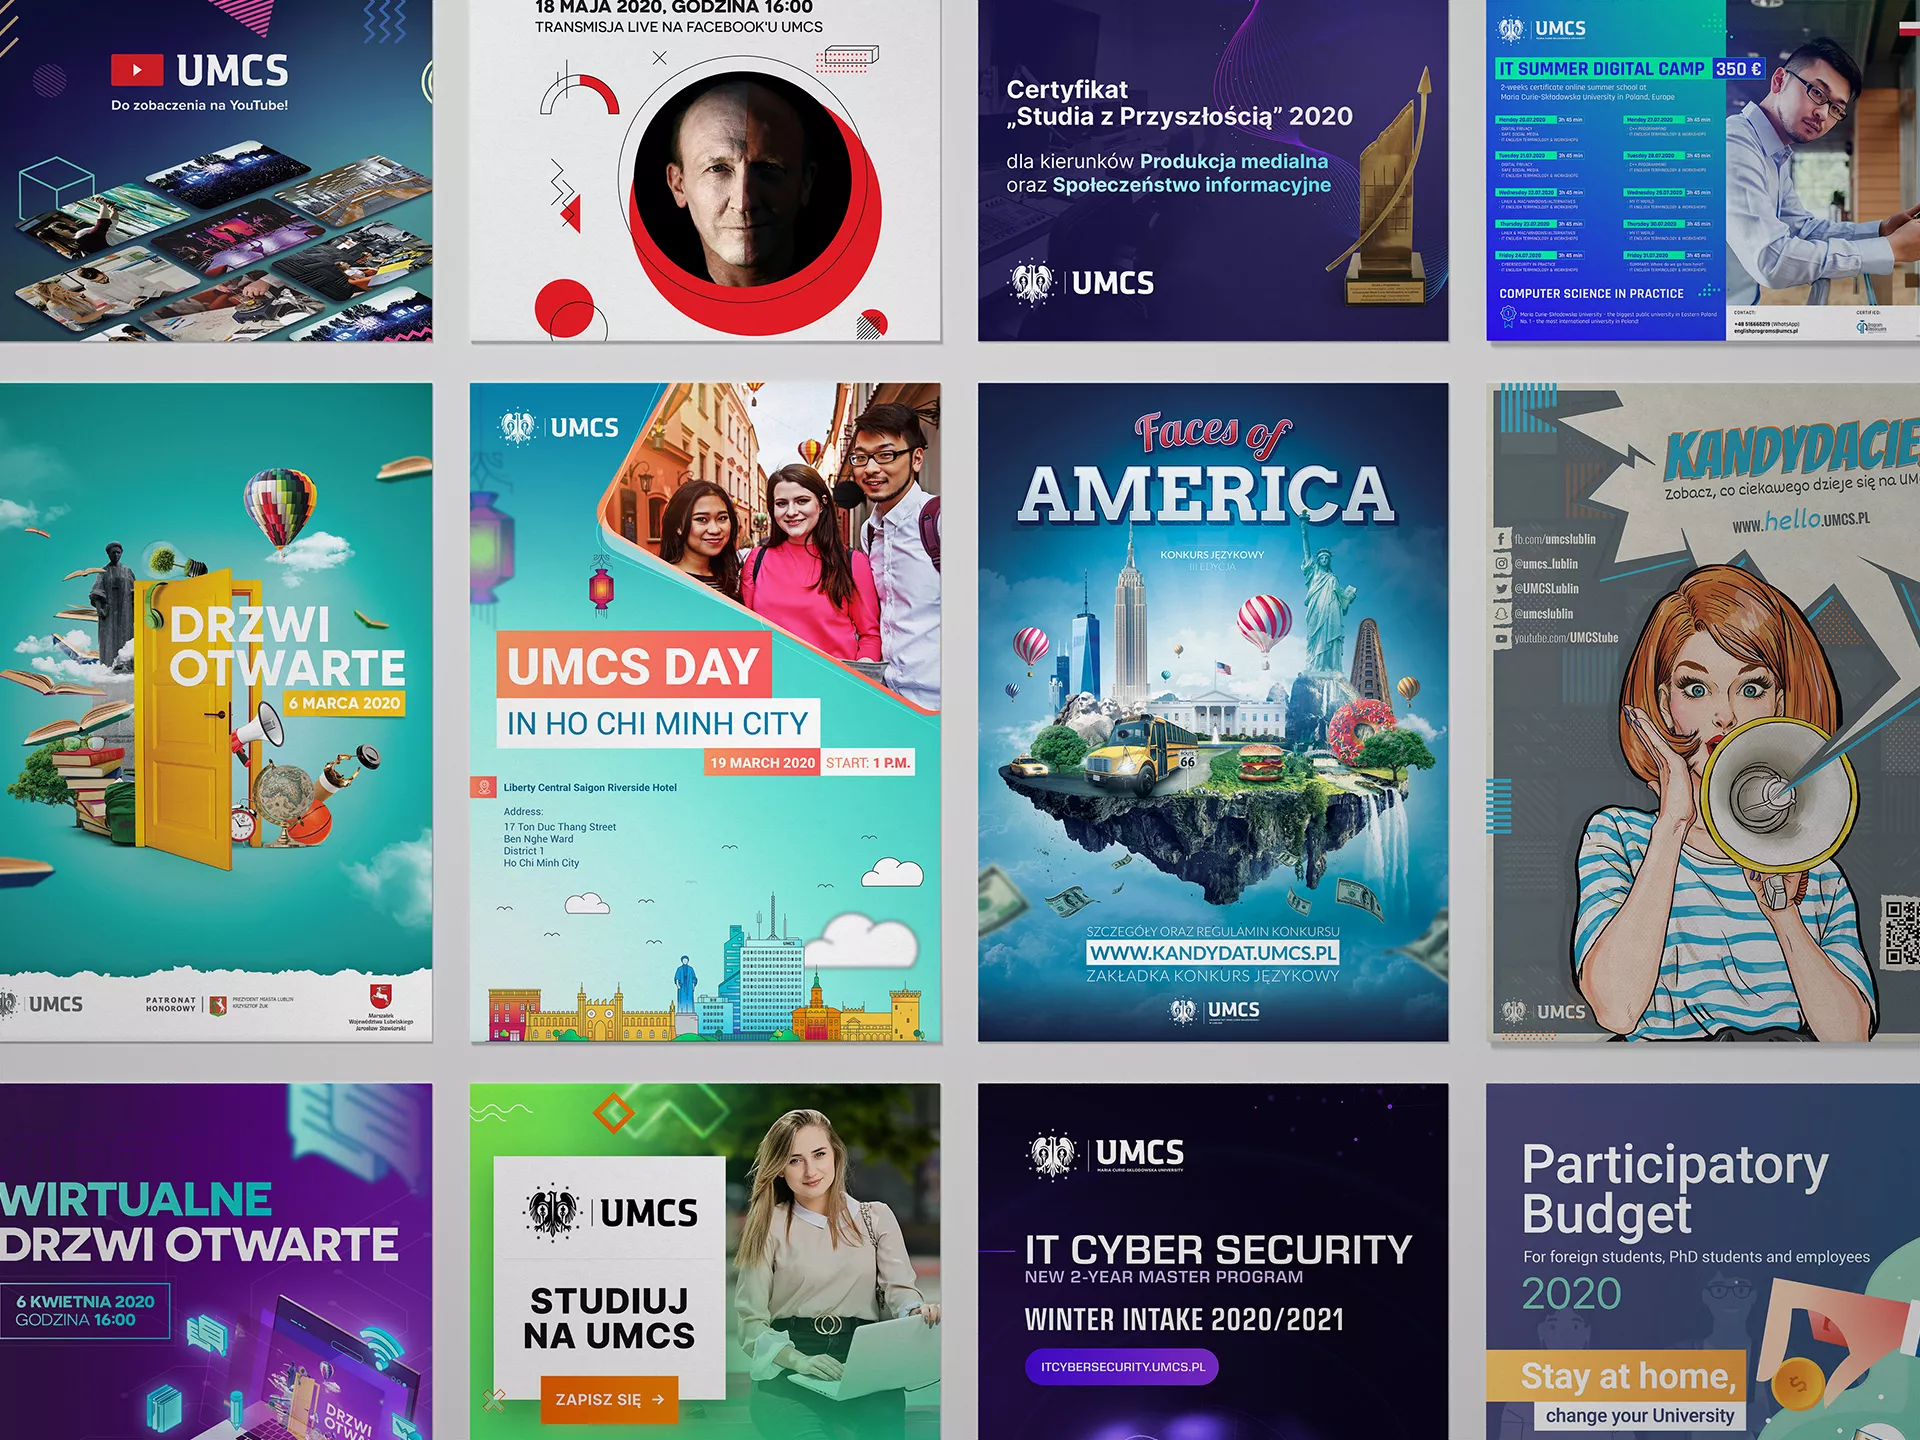Click the location pin icon near Liberty Central hotel
This screenshot has height=1440, width=1920.
click(x=484, y=787)
